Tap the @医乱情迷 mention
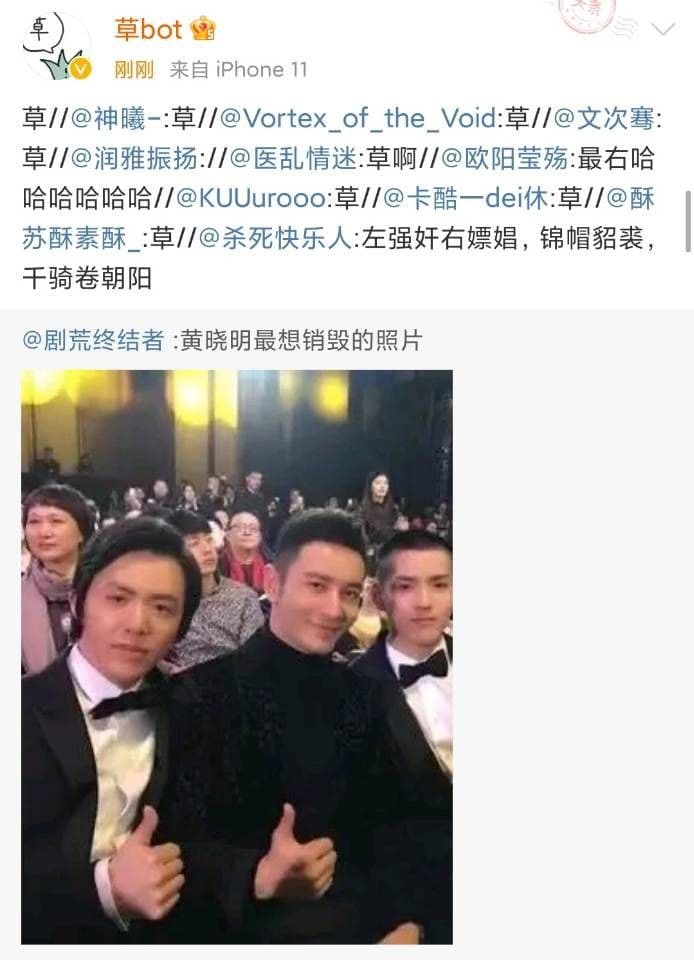Image resolution: width=694 pixels, height=960 pixels. click(294, 158)
